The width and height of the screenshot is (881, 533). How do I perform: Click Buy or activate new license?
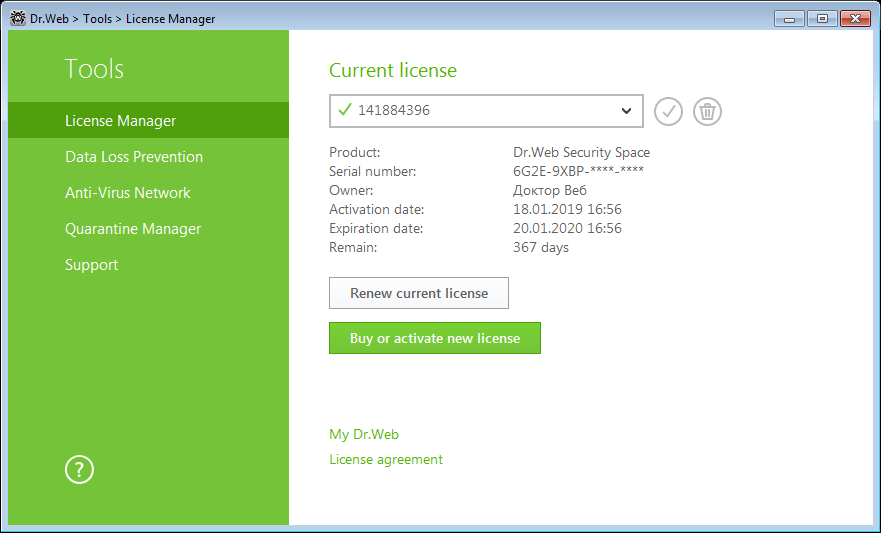coord(435,338)
